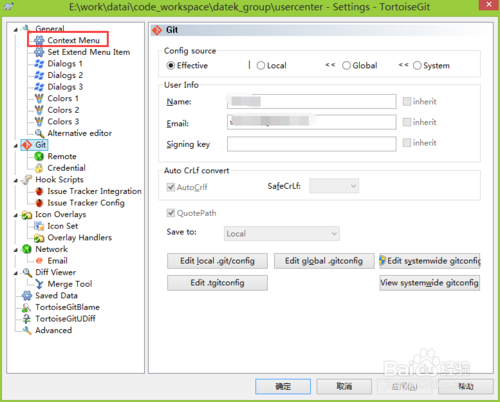Toggle inherit checkbox for Name

[x=407, y=101]
